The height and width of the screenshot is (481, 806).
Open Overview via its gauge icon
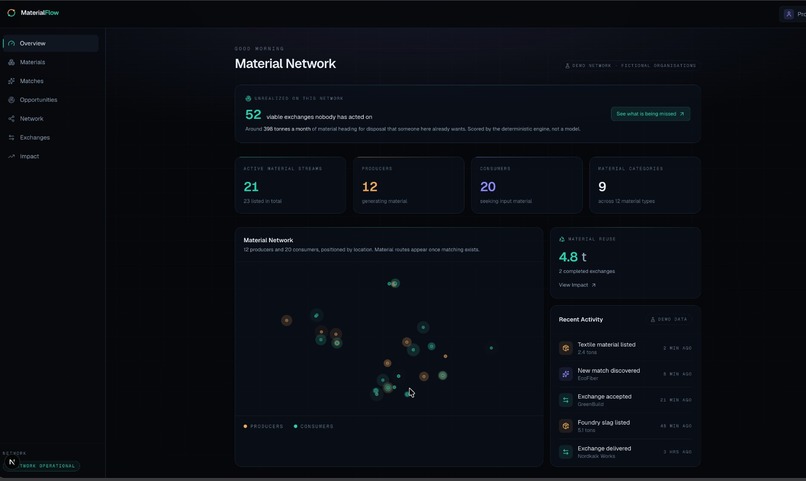11,44
